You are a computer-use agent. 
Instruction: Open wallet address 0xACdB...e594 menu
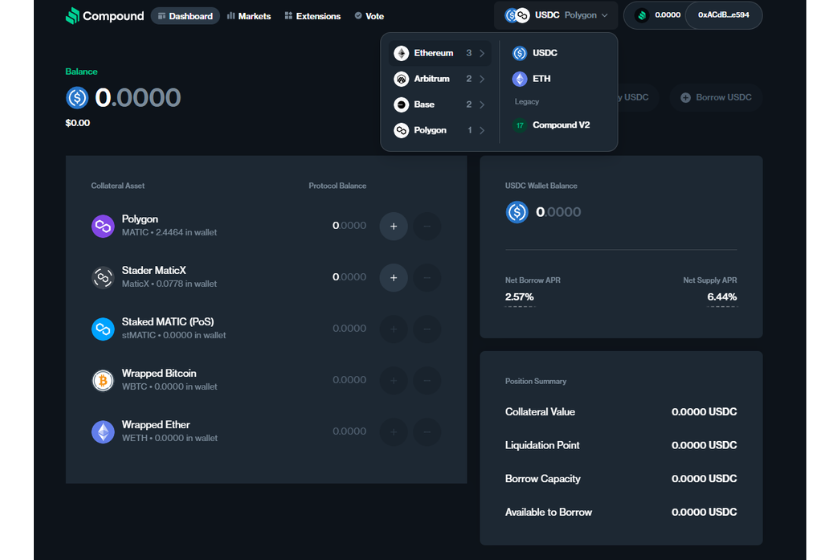(723, 15)
